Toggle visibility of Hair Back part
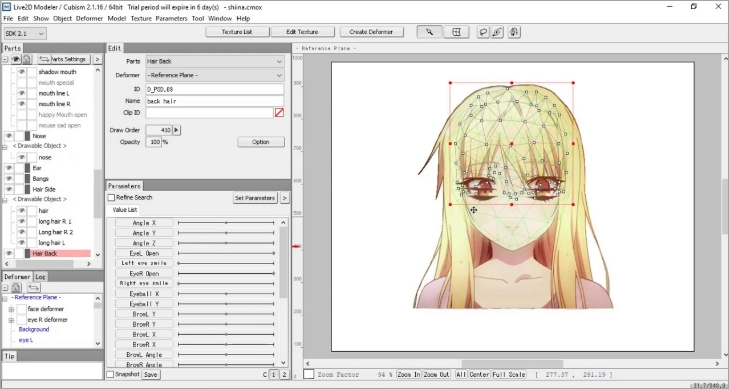 pyautogui.click(x=8, y=253)
